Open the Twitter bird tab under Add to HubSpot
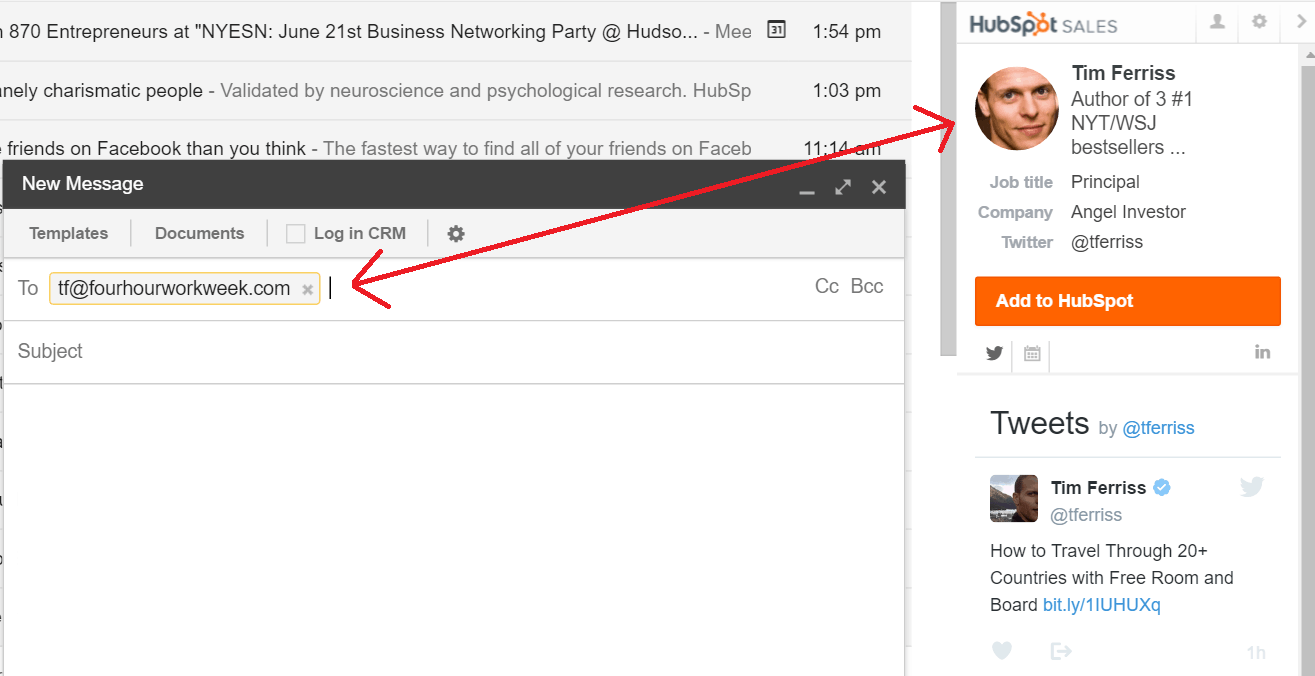Screen dimensions: 1315x676 pos(994,353)
